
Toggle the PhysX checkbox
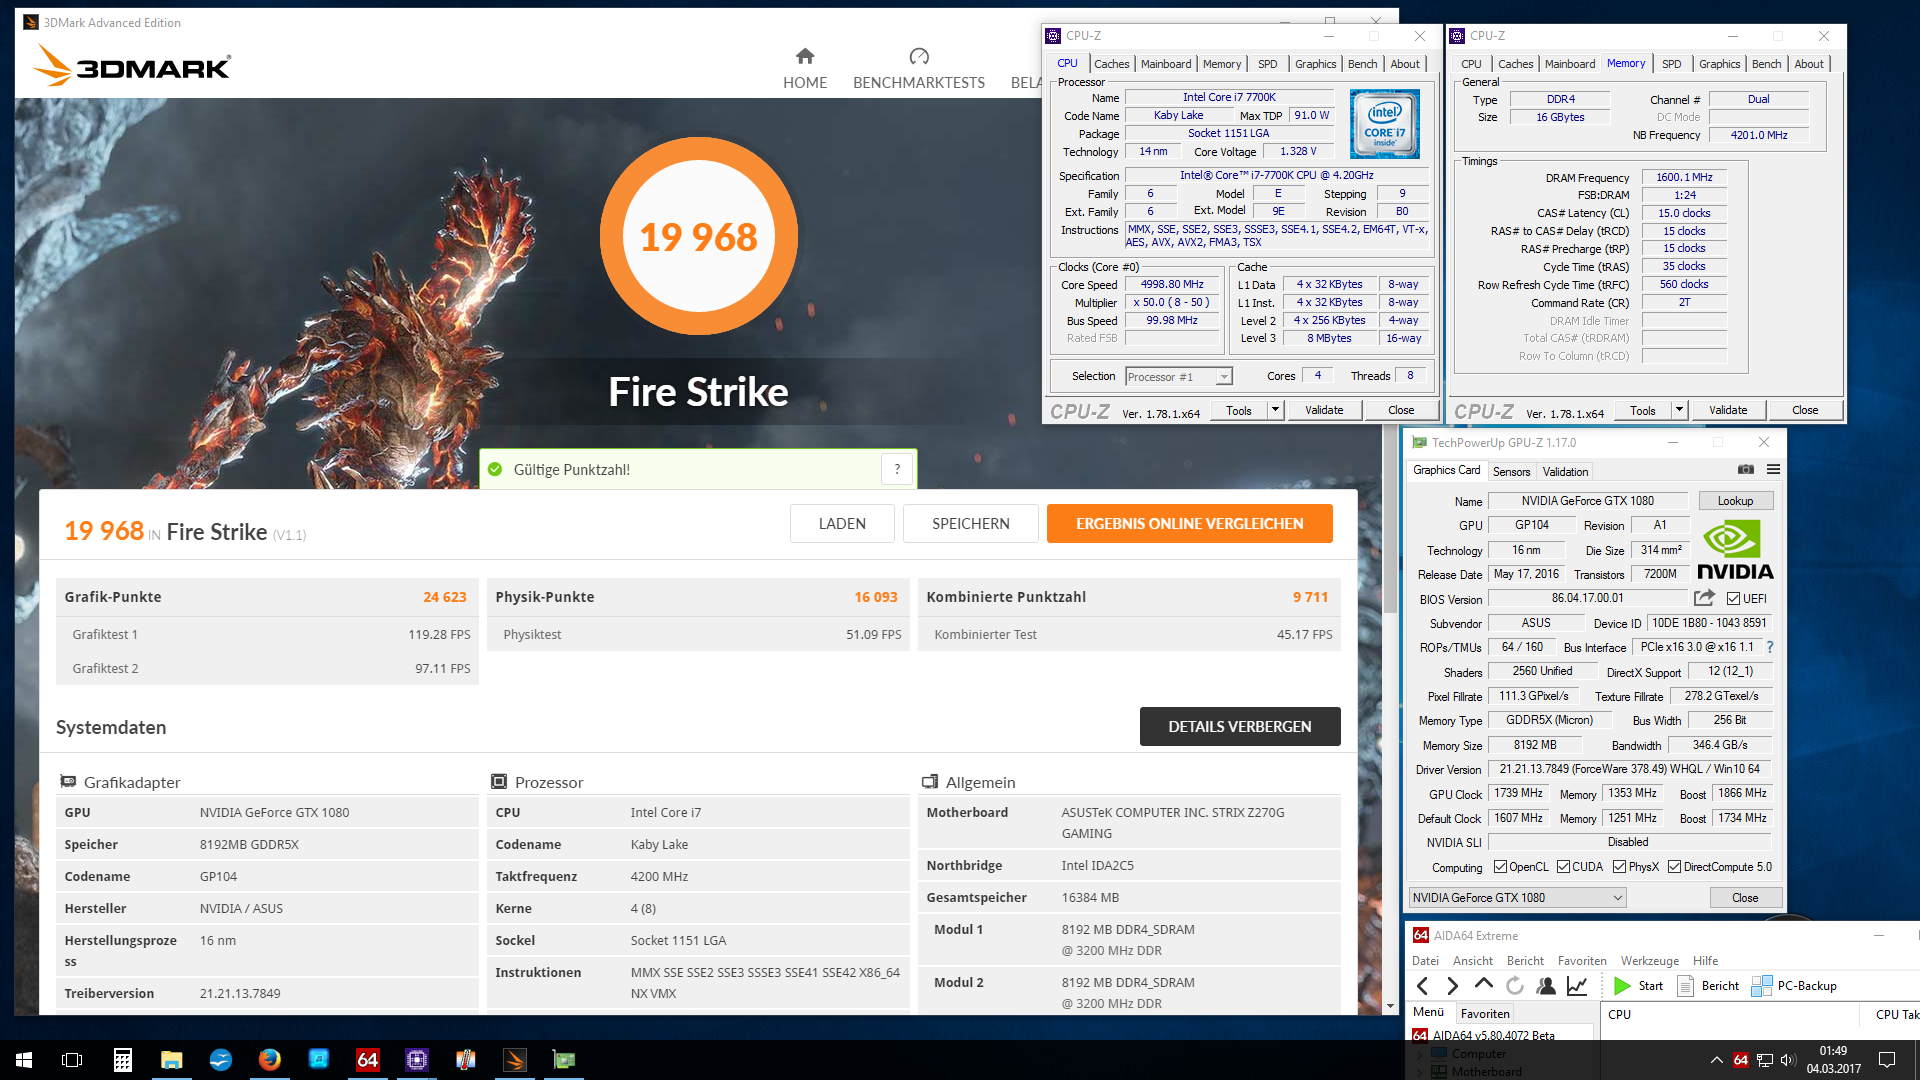[x=1619, y=867]
